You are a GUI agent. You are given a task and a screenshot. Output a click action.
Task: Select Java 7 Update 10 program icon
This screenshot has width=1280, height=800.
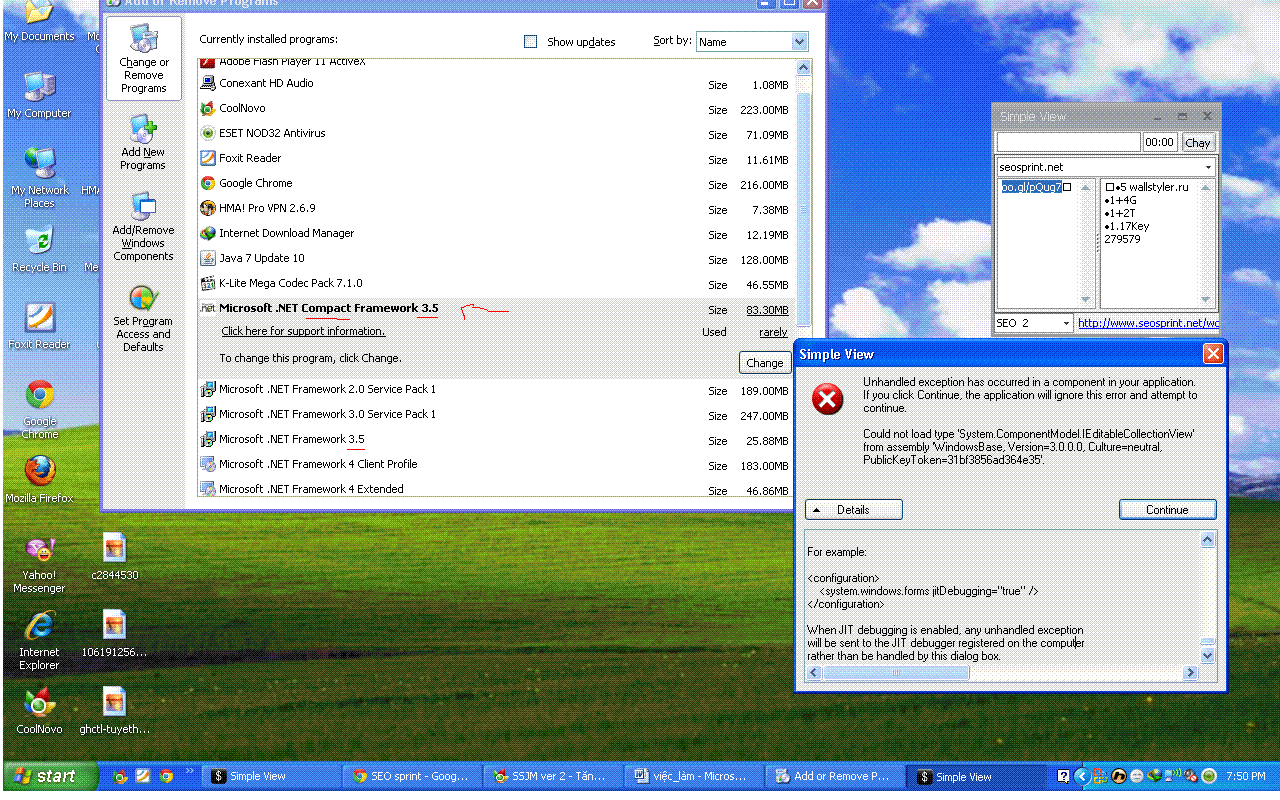208,259
